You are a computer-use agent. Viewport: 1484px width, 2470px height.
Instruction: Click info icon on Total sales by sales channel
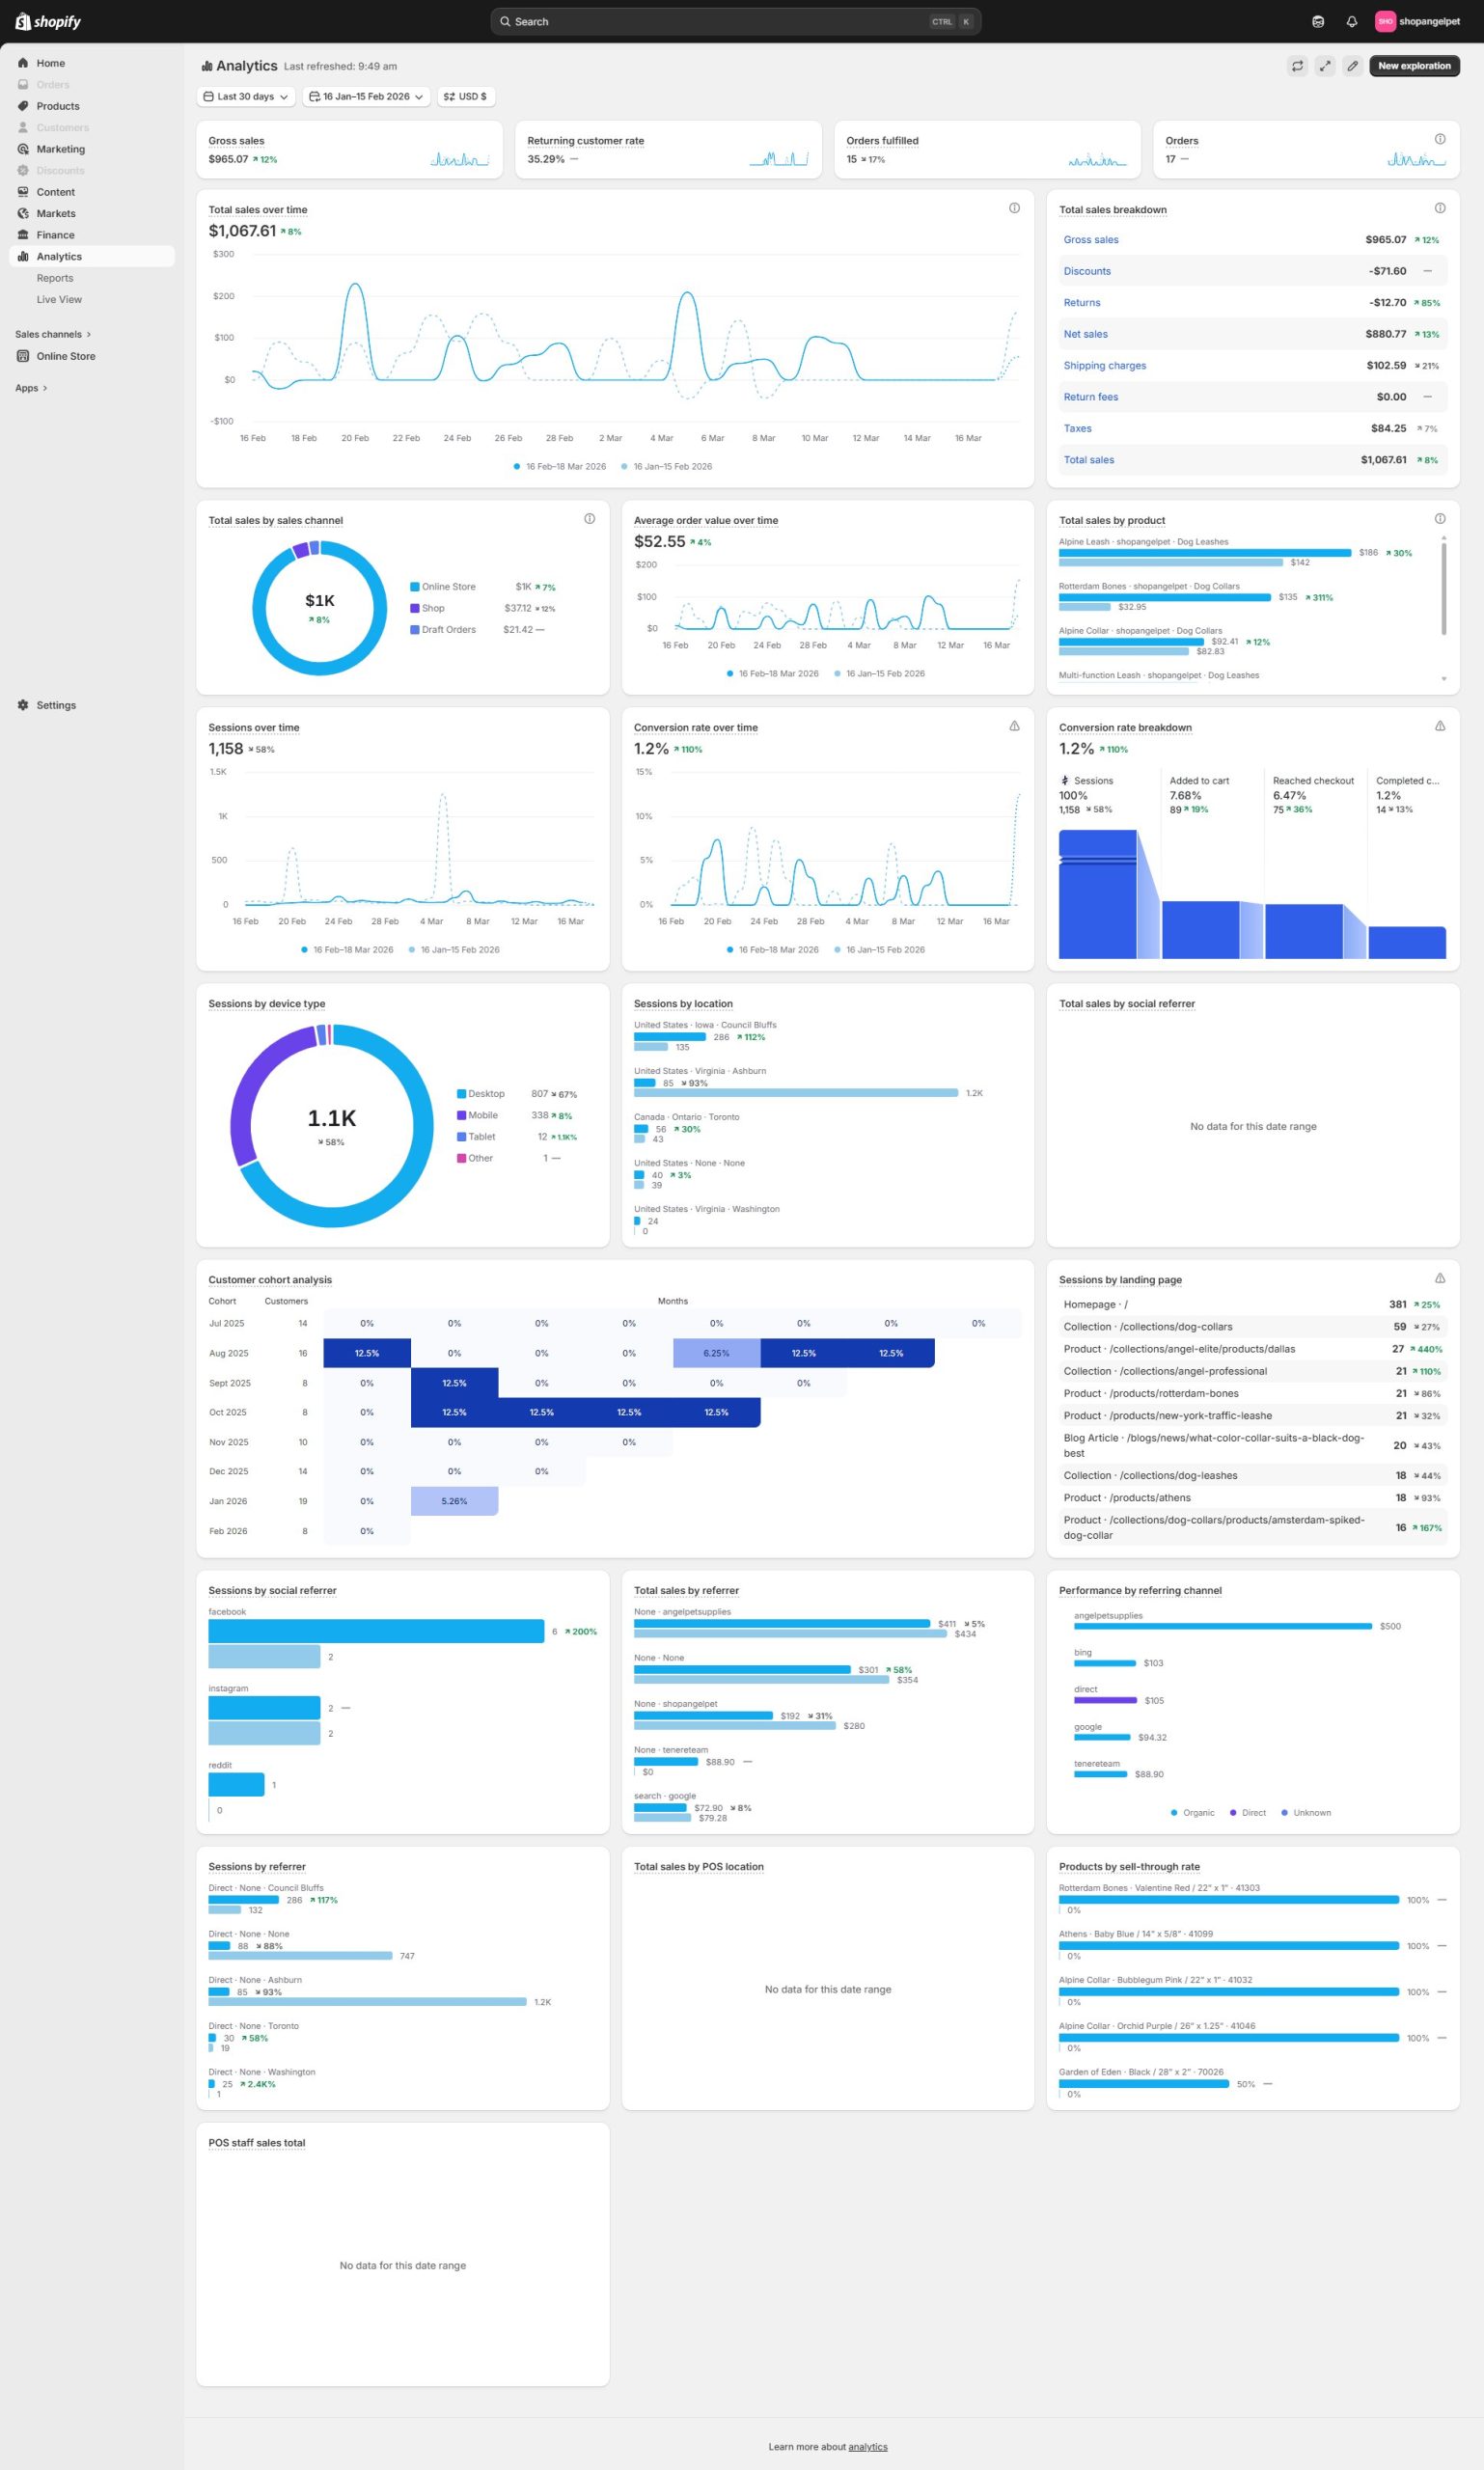click(x=589, y=519)
